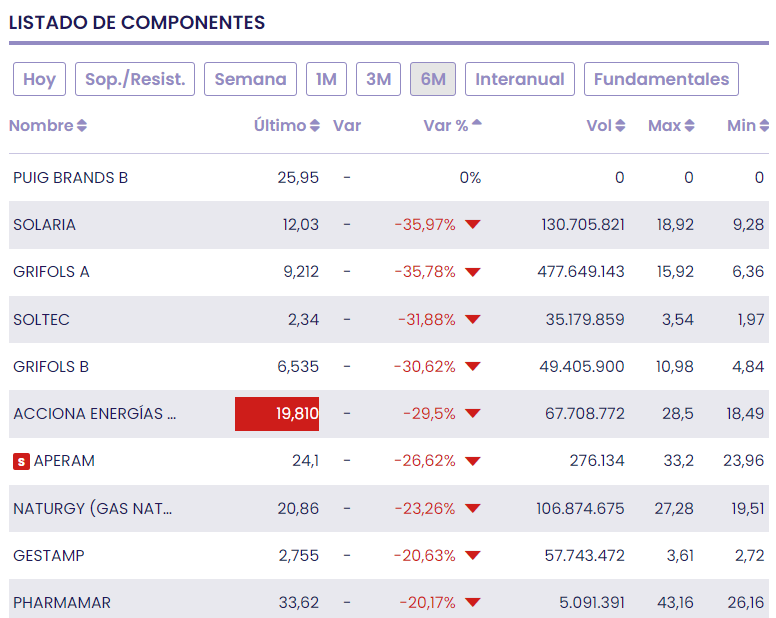Open NATURGY (GAS NAT... stock page
The image size is (776, 618).
[92, 509]
